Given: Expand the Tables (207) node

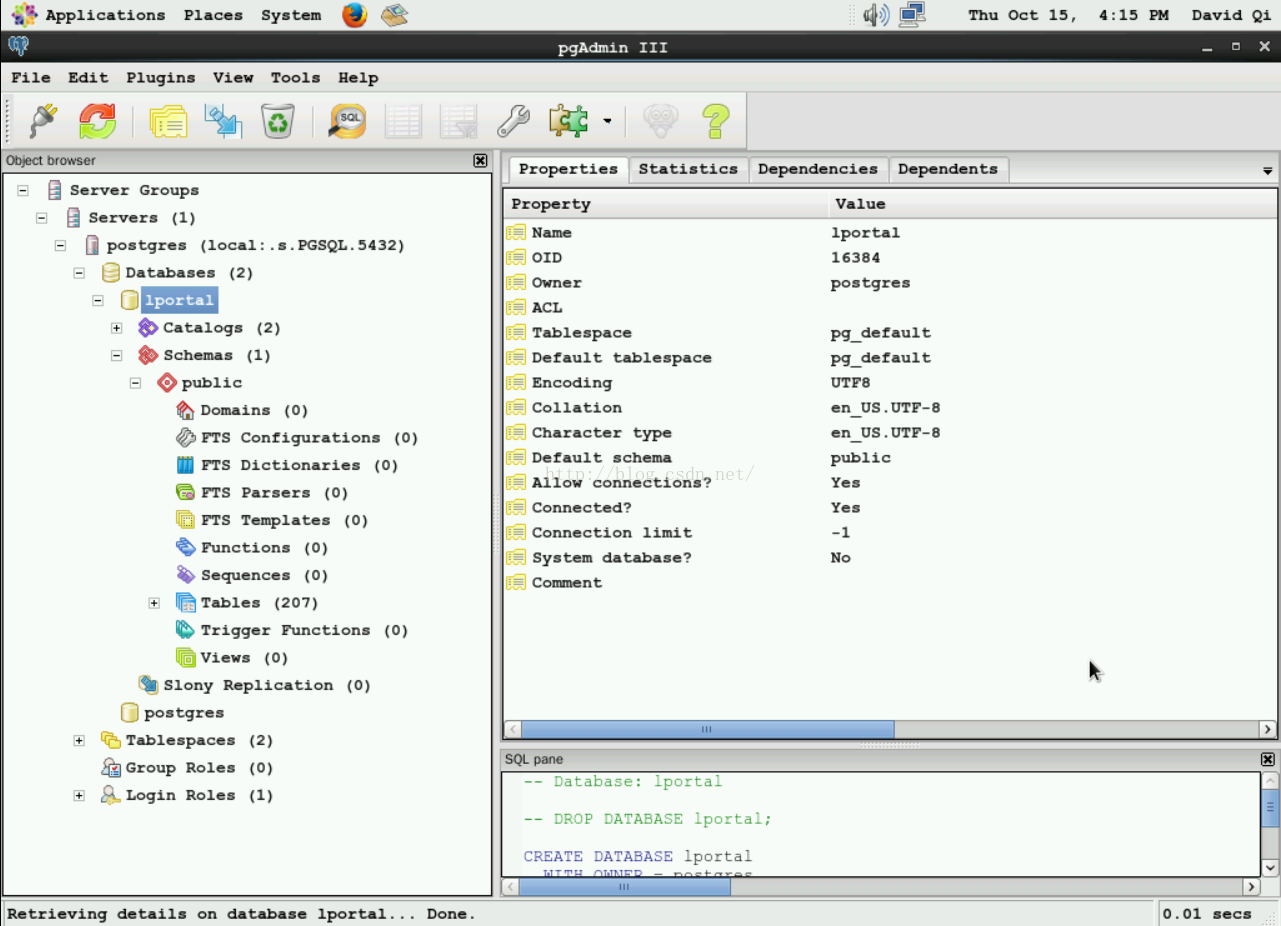Looking at the screenshot, I should pyautogui.click(x=154, y=603).
